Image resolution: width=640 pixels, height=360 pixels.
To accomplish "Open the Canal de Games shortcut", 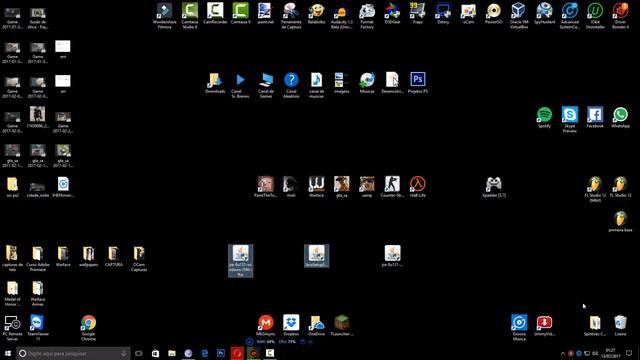I will (x=266, y=85).
